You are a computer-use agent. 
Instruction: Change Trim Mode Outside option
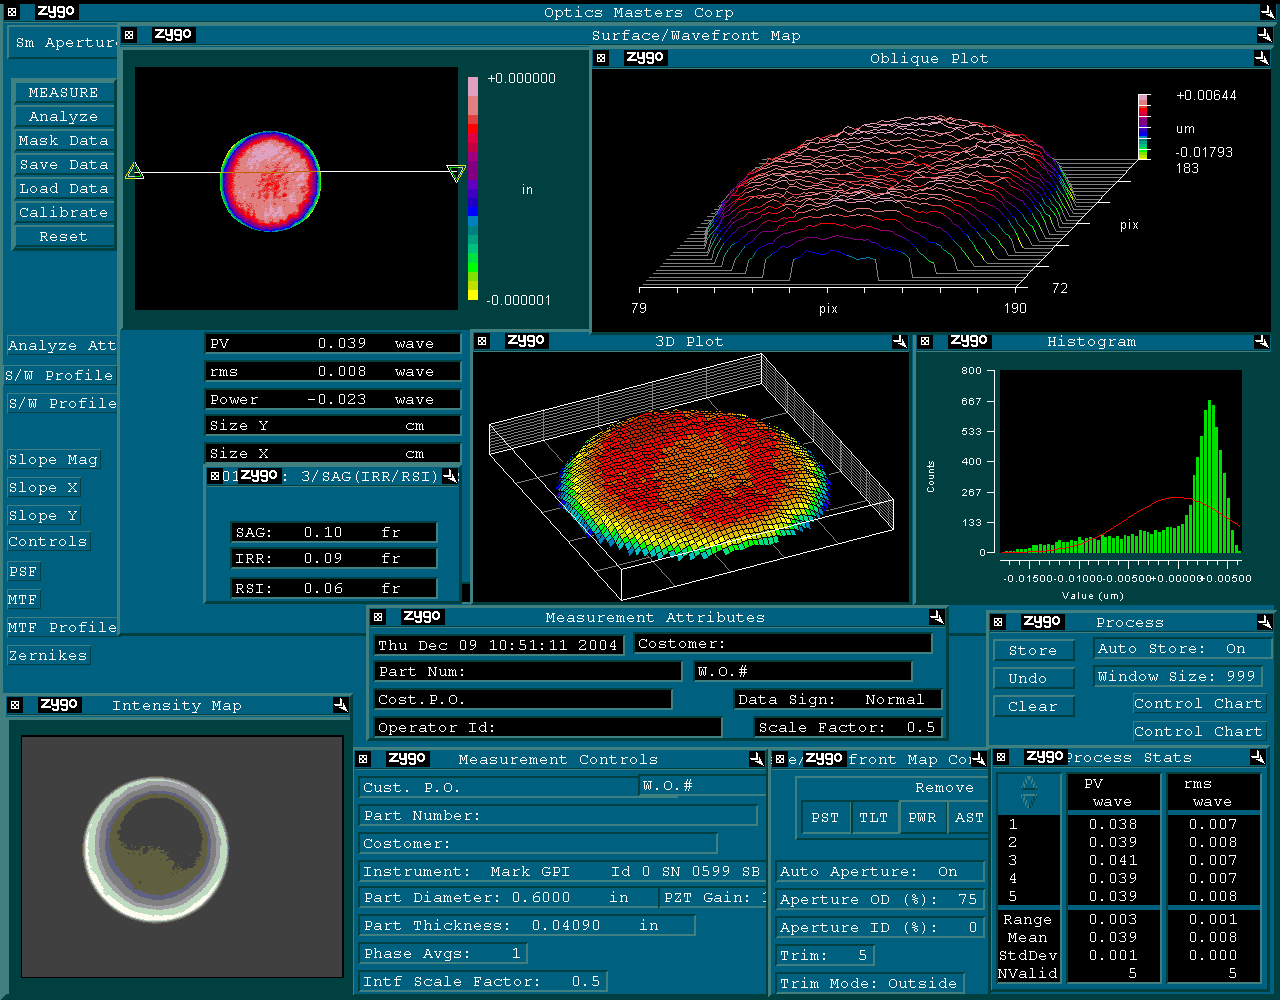[x=870, y=983]
